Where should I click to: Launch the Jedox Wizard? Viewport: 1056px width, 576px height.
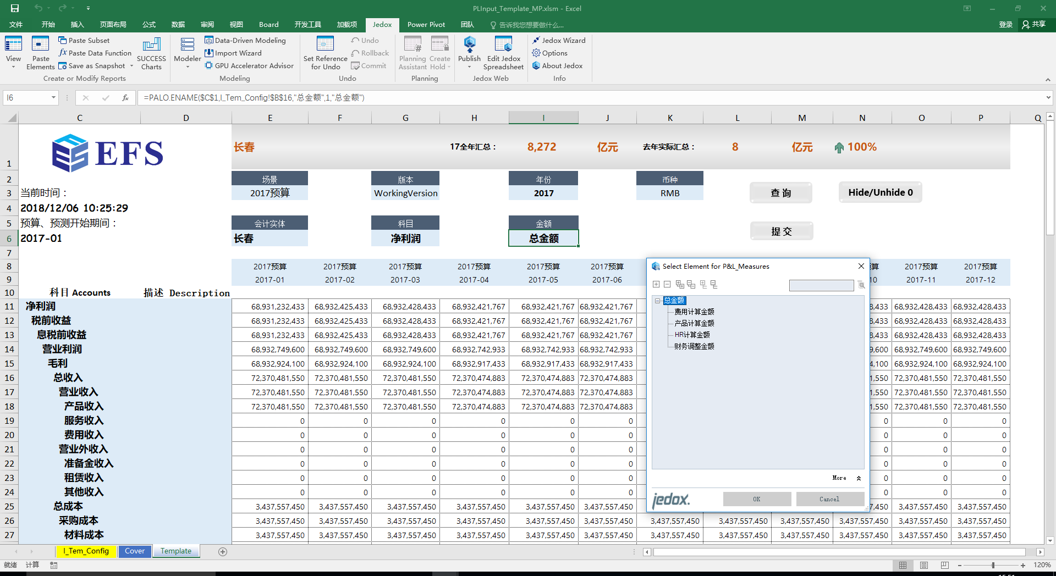tap(558, 40)
